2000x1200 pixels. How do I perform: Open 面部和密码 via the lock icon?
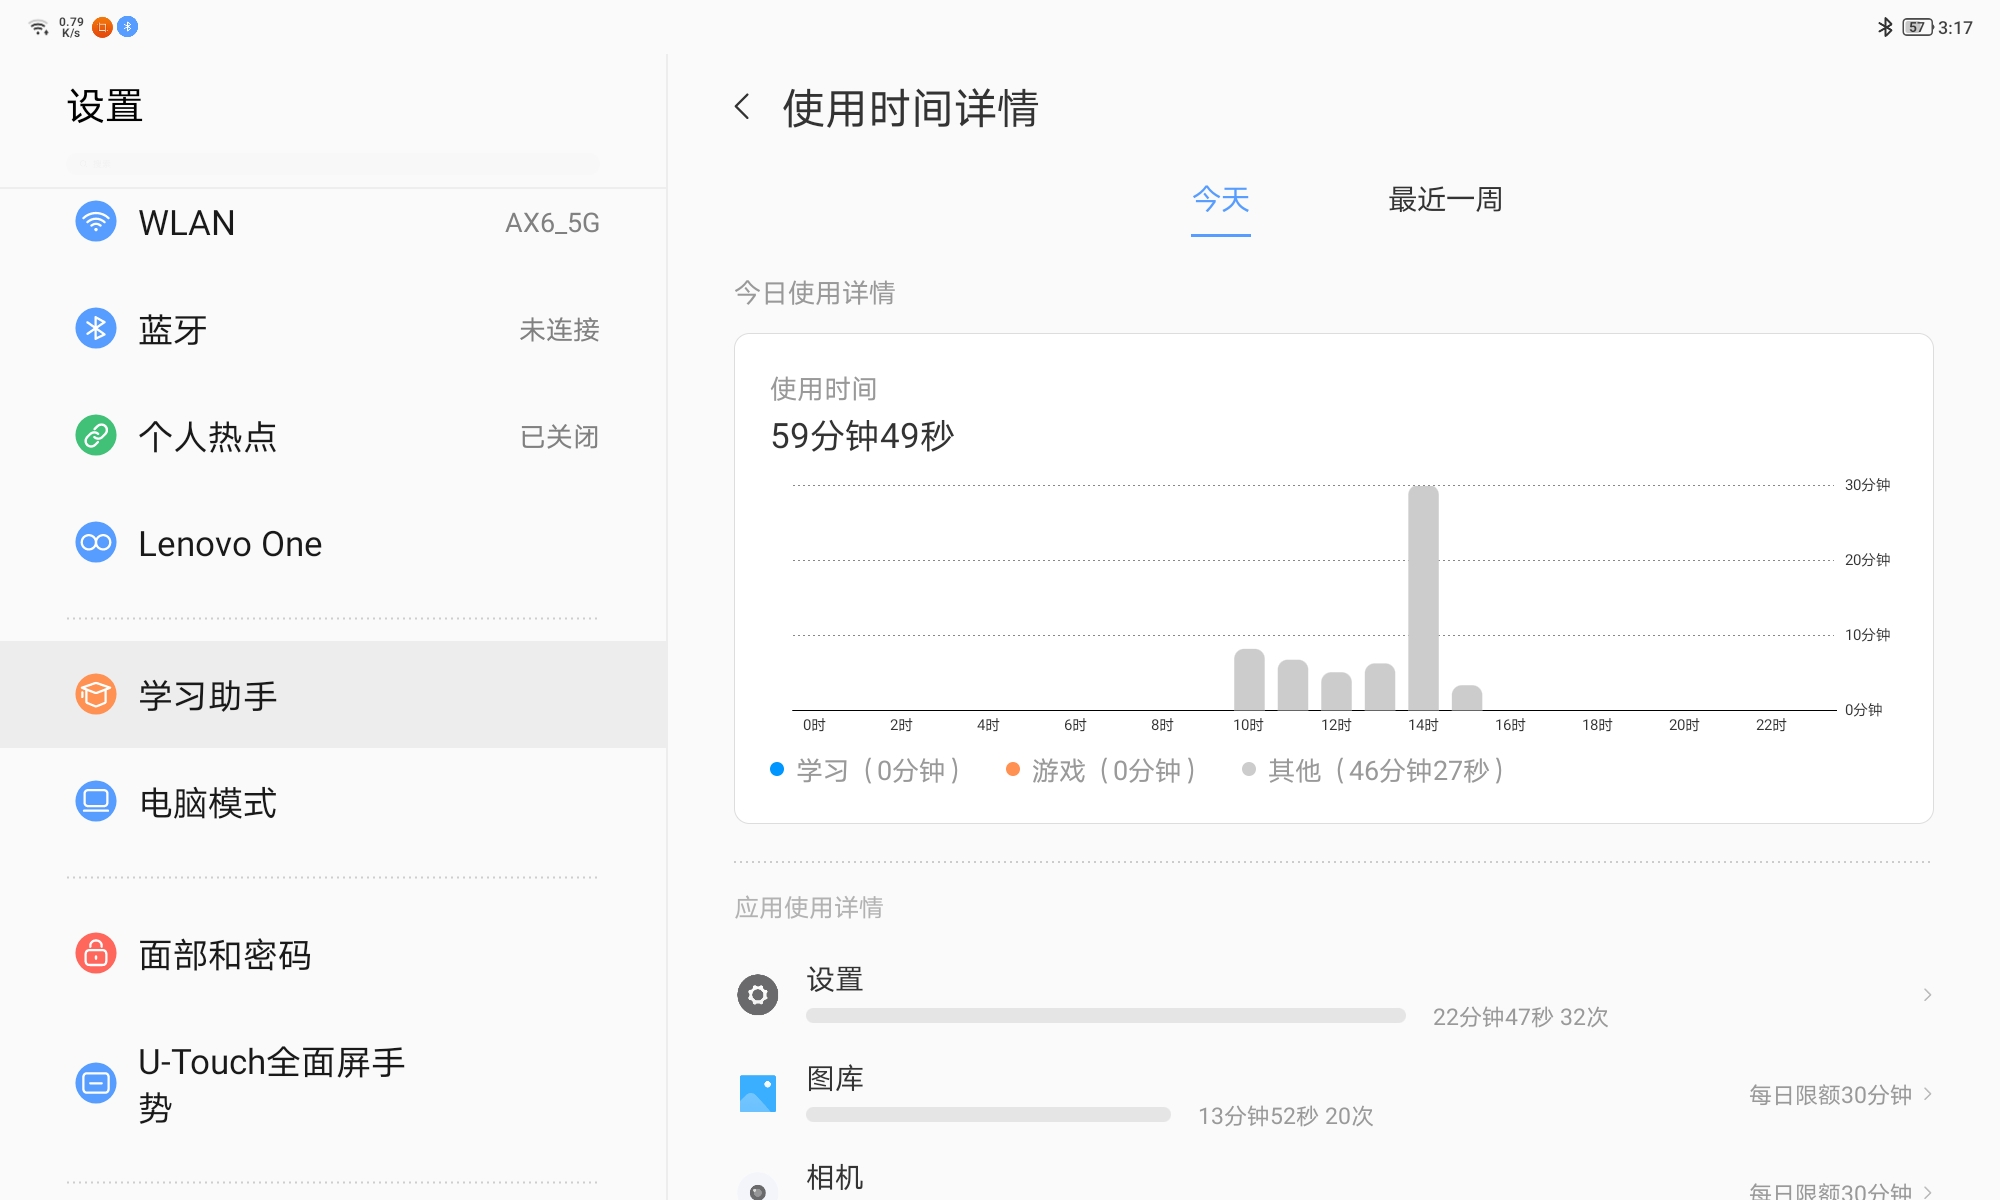pos(95,955)
